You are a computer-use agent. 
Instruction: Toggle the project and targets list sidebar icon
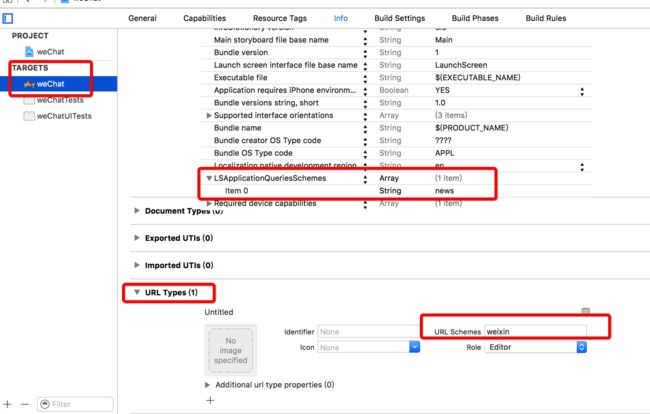point(7,18)
